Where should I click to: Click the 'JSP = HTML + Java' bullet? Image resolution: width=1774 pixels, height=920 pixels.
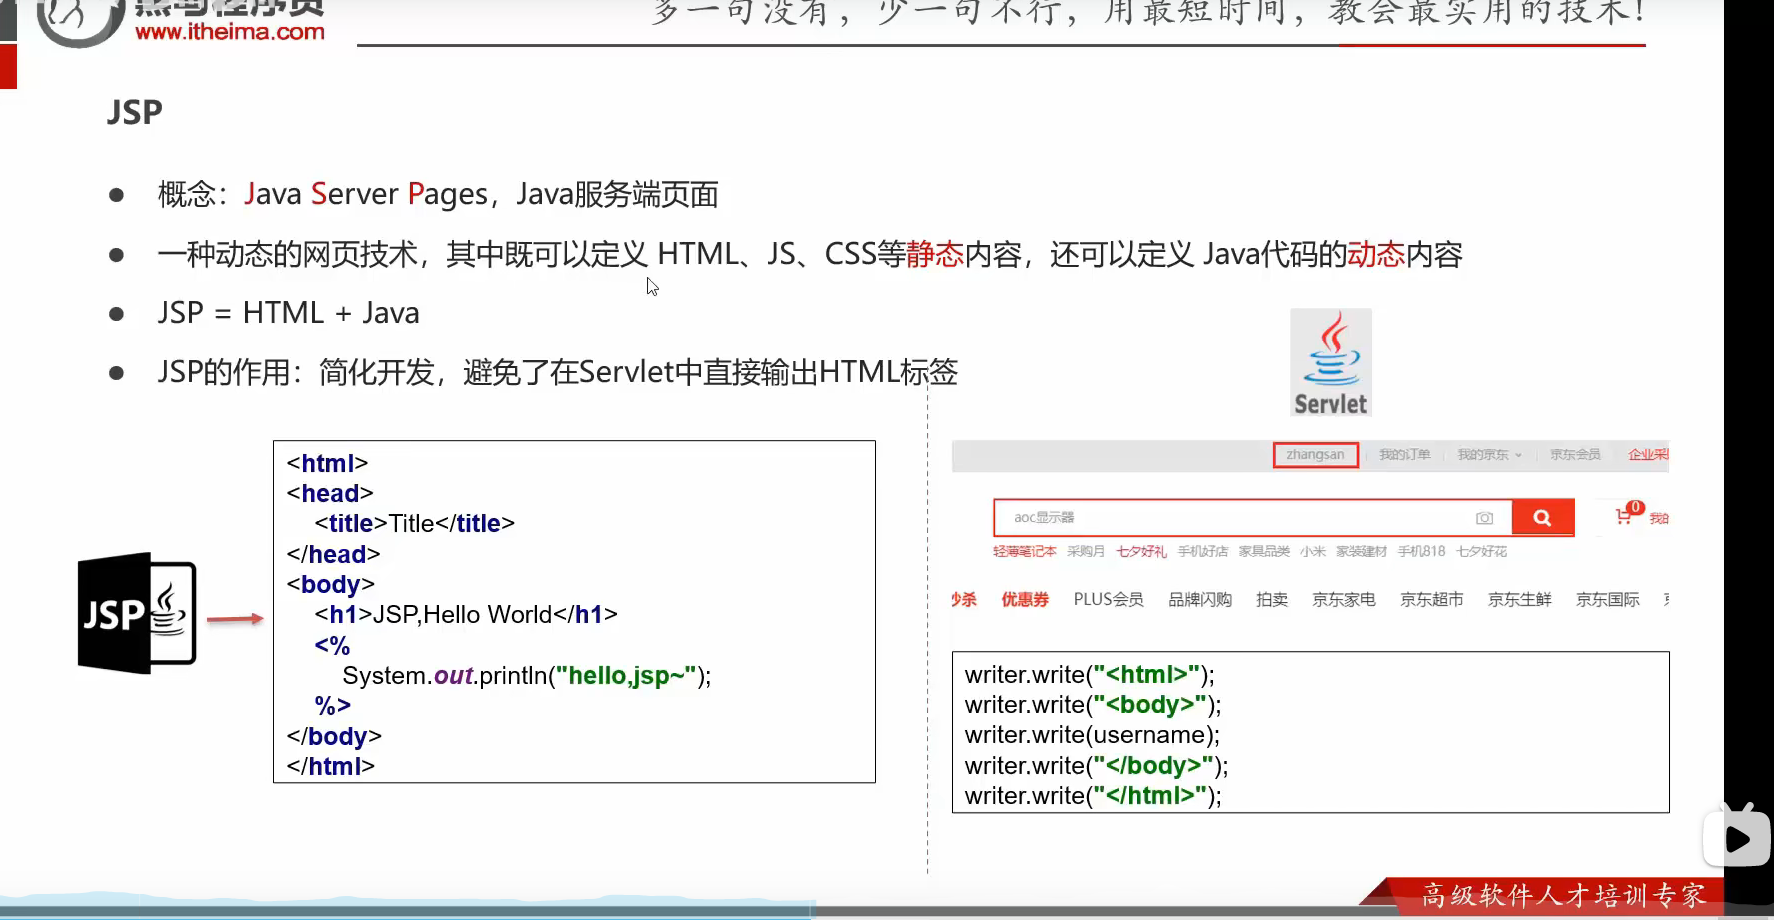click(289, 313)
